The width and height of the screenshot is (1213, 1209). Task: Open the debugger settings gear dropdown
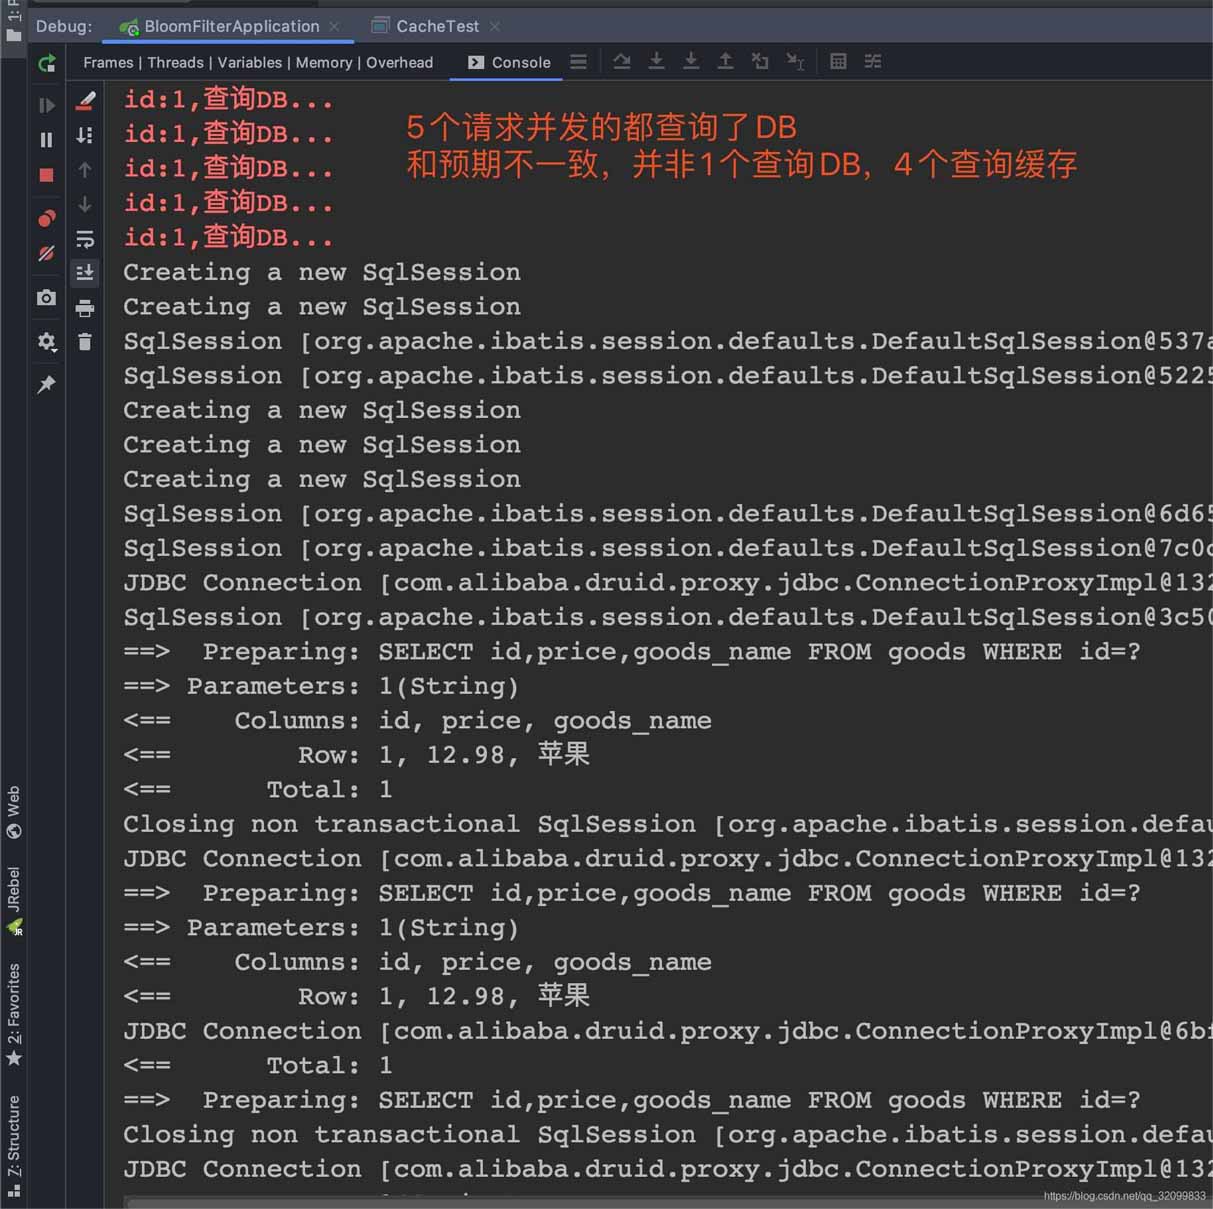click(x=46, y=342)
